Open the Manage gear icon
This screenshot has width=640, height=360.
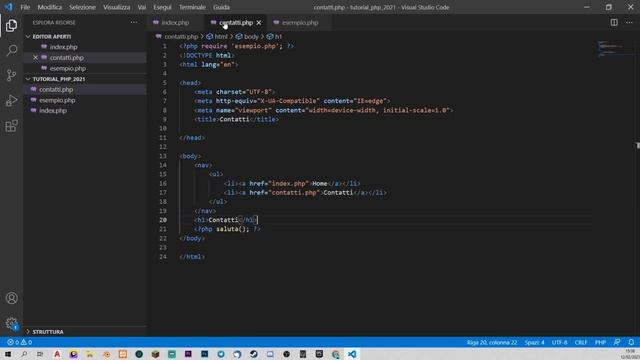(11, 324)
